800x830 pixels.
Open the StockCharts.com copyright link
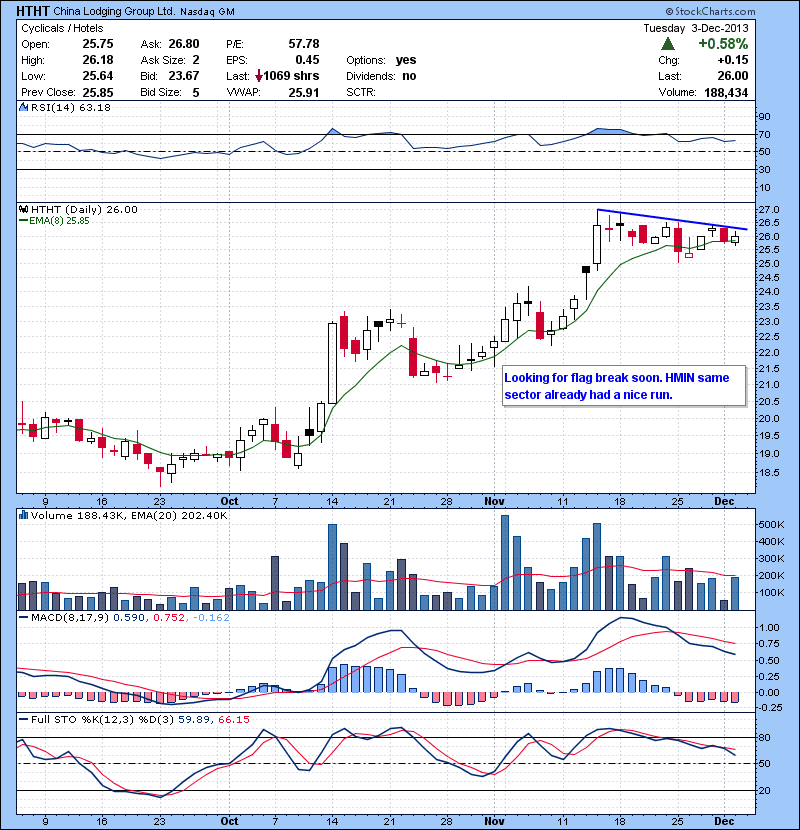coord(711,11)
